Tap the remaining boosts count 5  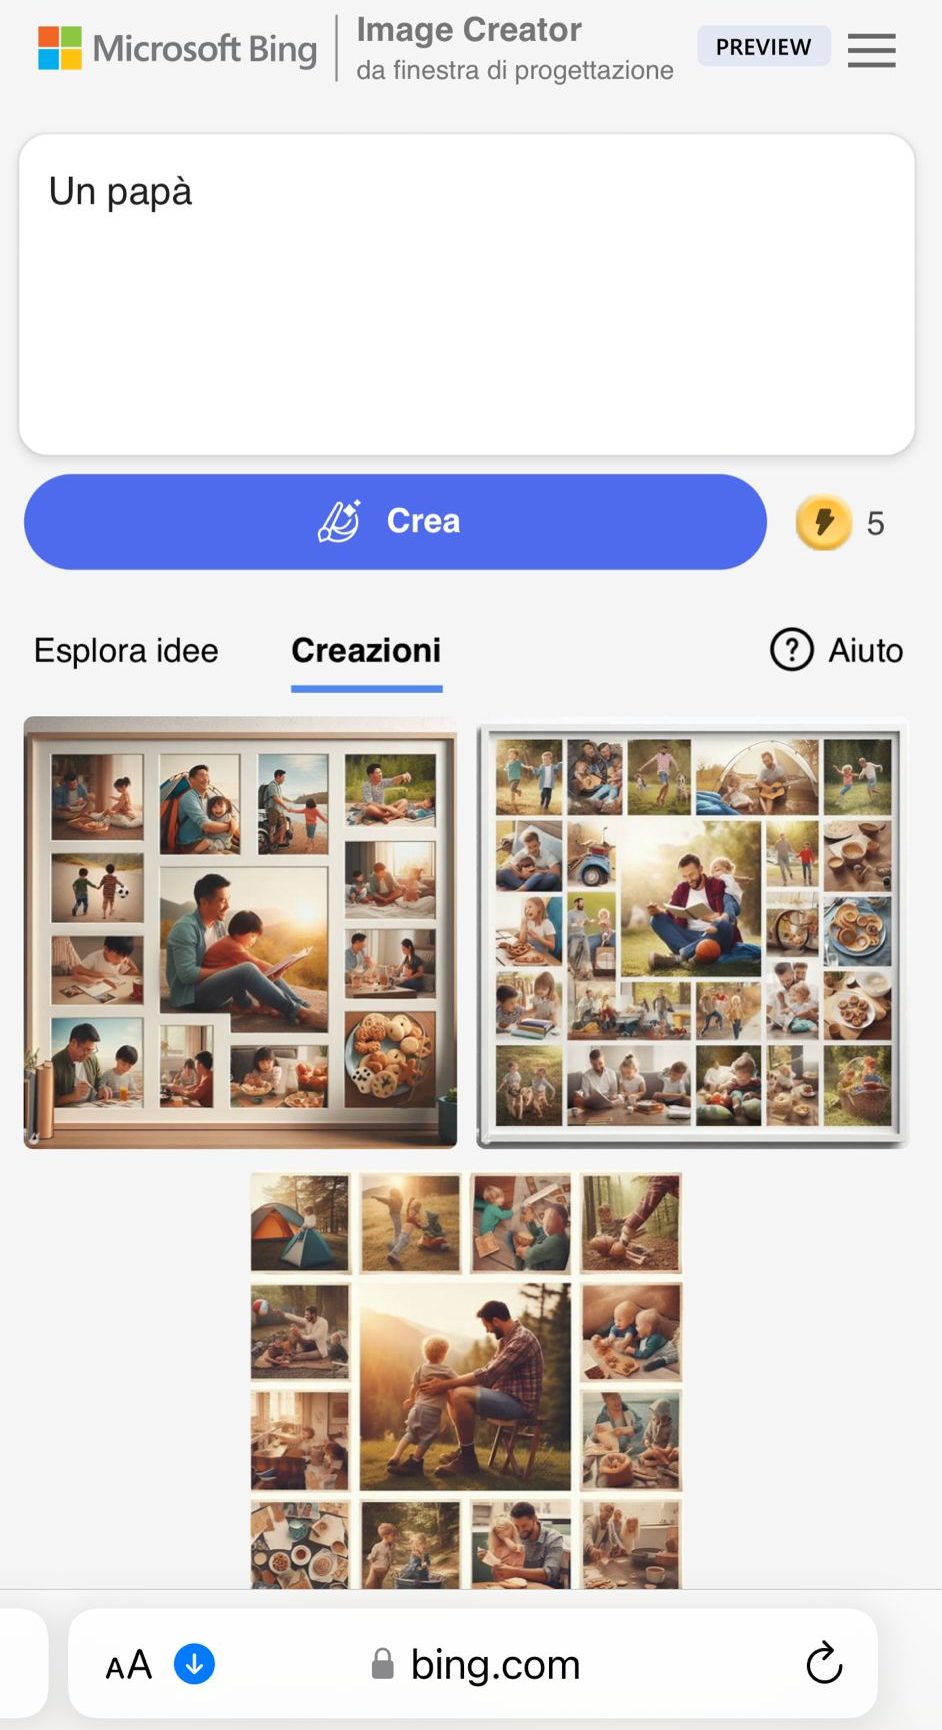(875, 523)
